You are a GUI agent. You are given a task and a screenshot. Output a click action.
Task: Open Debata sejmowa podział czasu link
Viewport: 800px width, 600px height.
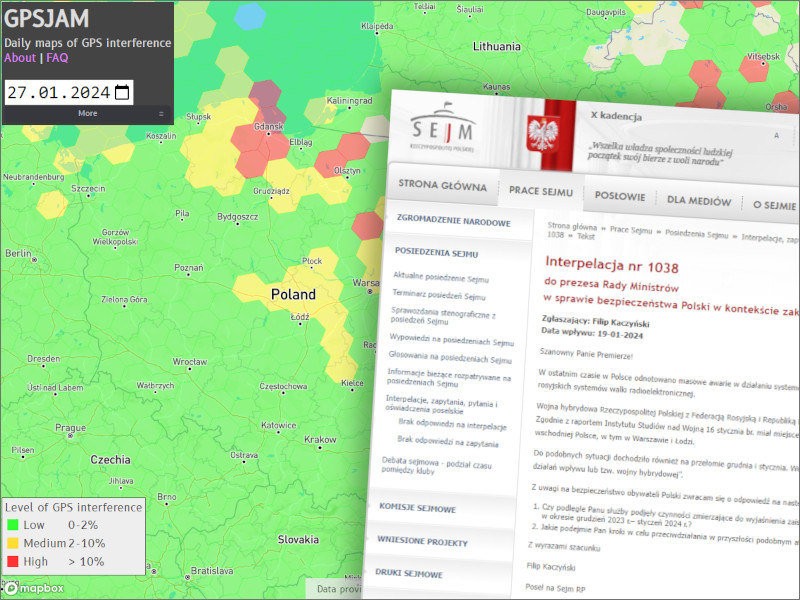coord(437,465)
